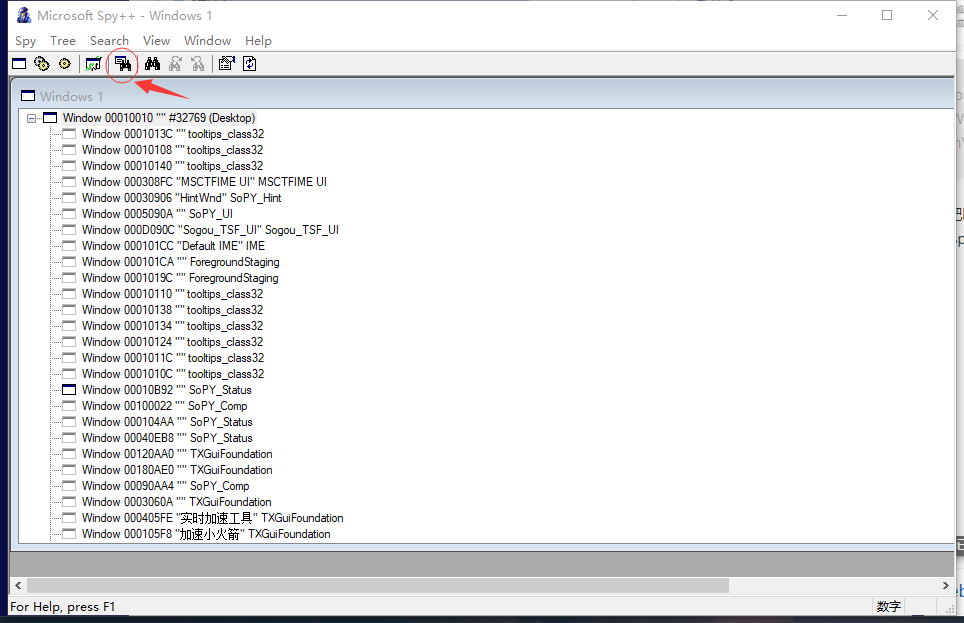Select Window 0005090A SoPY_UI row
The width and height of the screenshot is (964, 623).
coord(157,214)
